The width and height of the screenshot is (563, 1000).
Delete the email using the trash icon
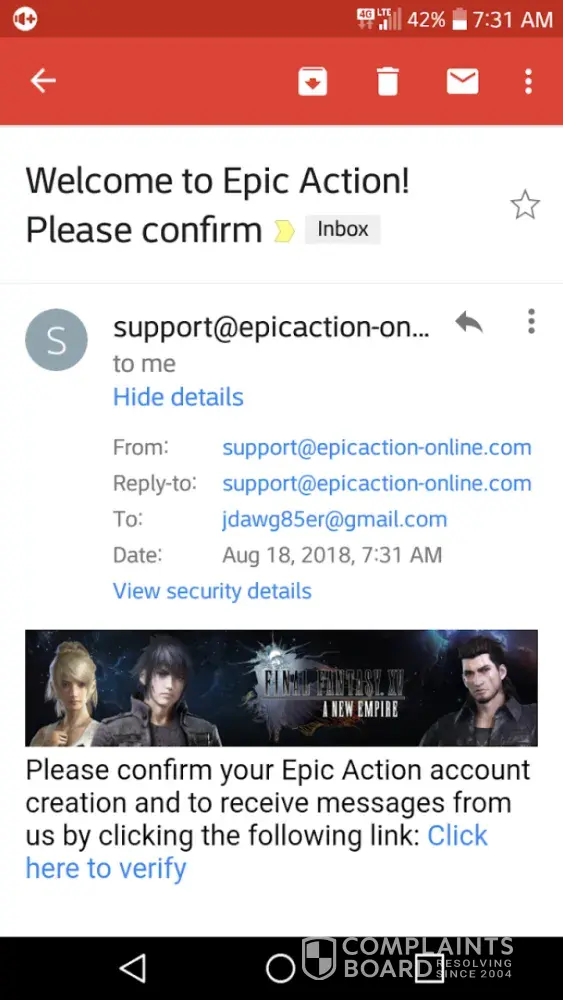(x=388, y=82)
